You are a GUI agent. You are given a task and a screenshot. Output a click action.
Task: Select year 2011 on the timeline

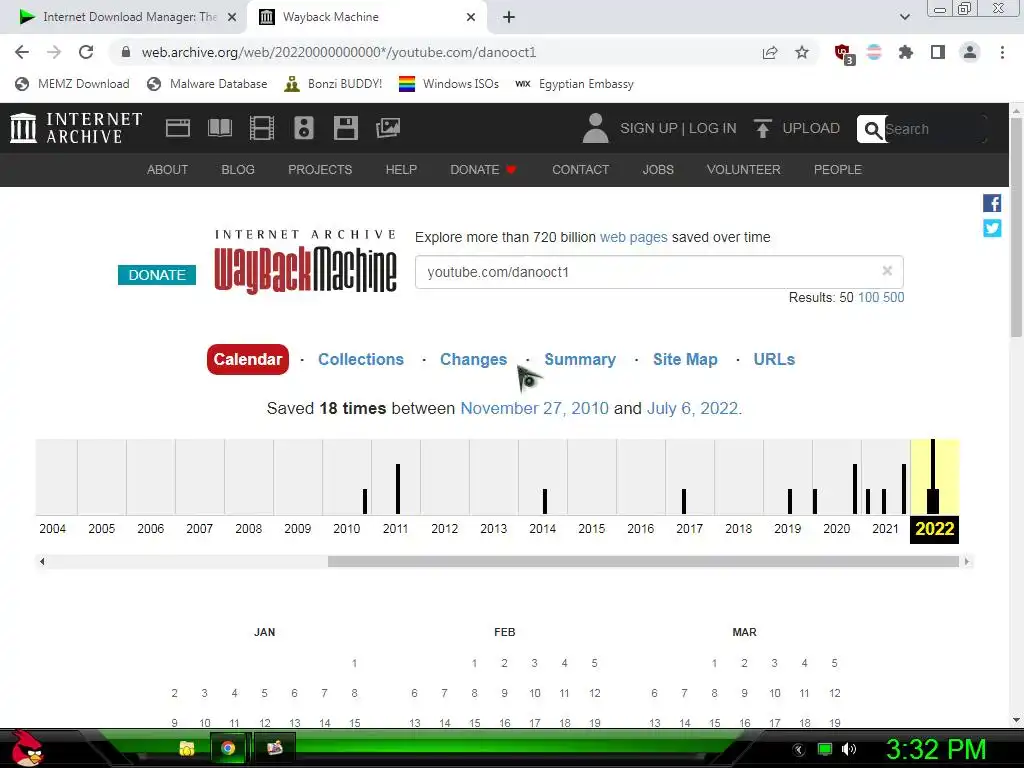pyautogui.click(x=396, y=528)
